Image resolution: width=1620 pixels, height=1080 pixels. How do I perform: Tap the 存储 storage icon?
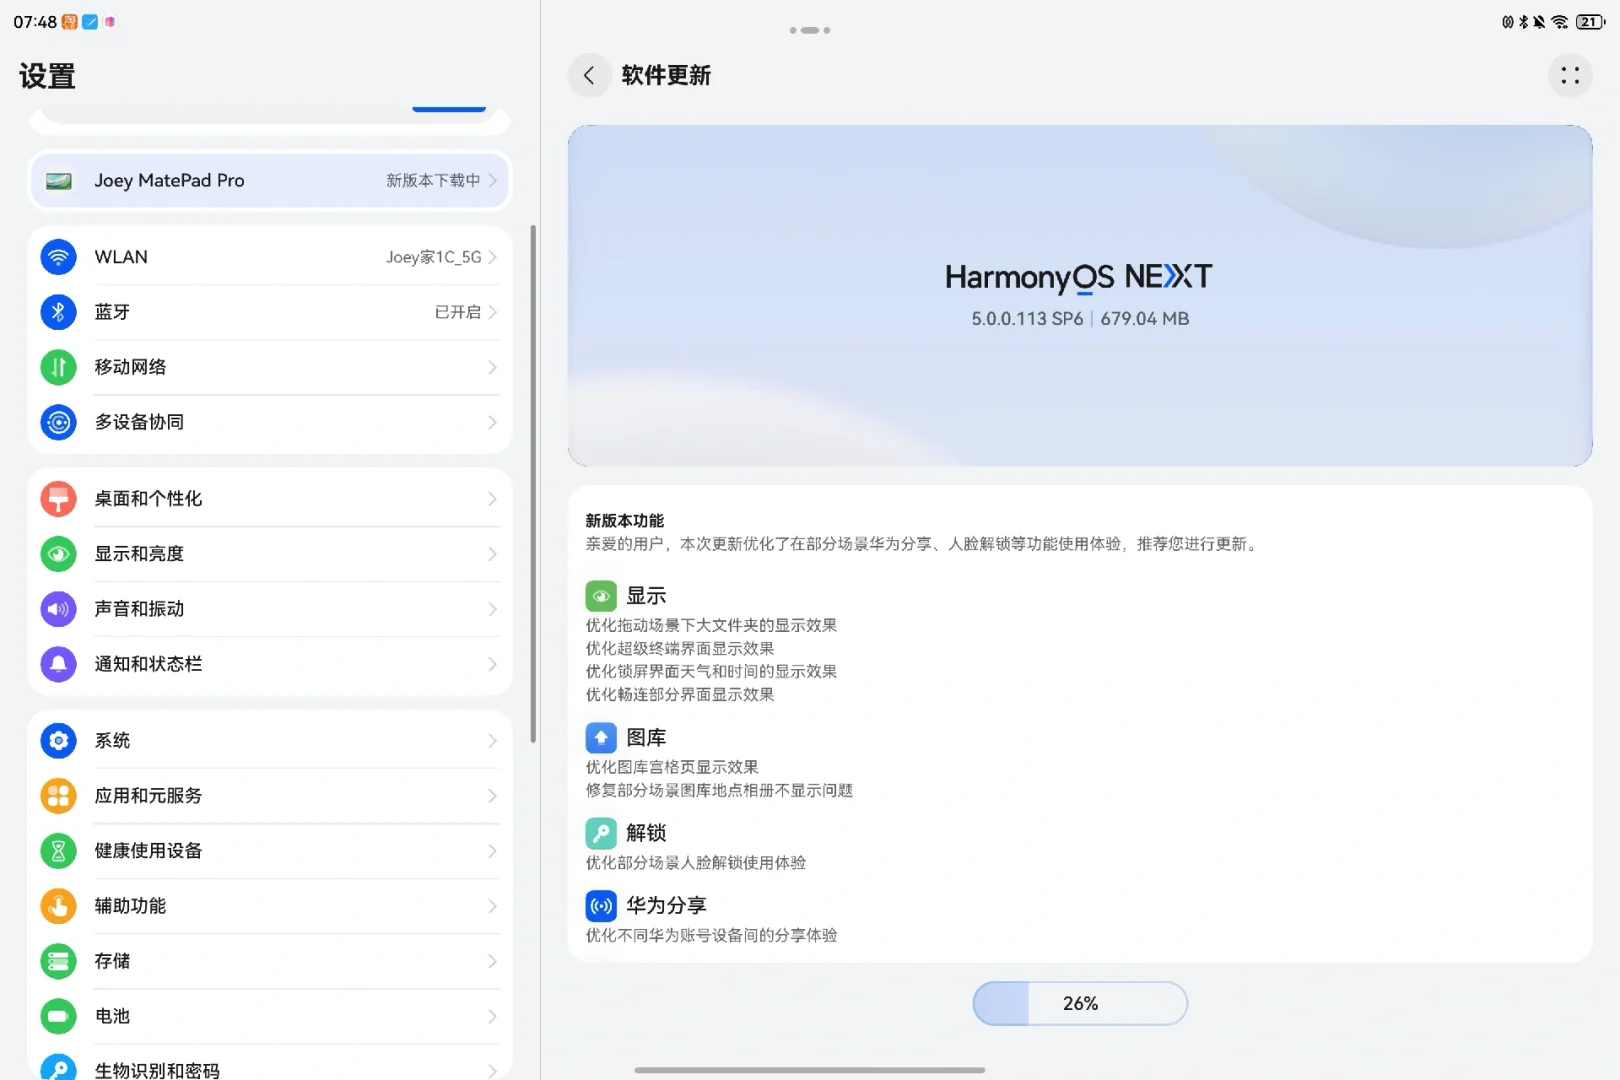58,960
